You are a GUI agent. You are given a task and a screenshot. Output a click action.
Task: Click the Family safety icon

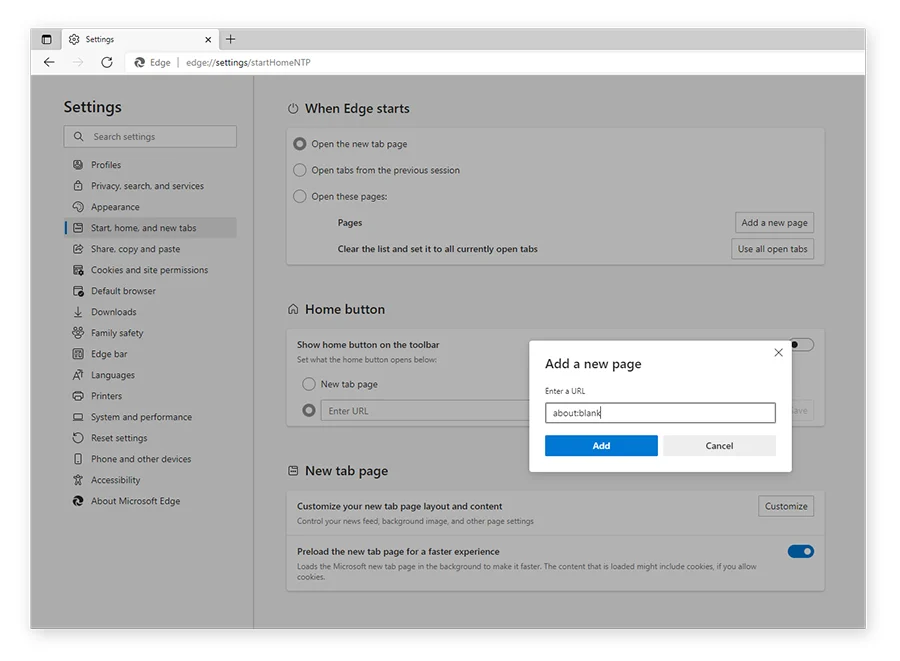pyautogui.click(x=78, y=333)
